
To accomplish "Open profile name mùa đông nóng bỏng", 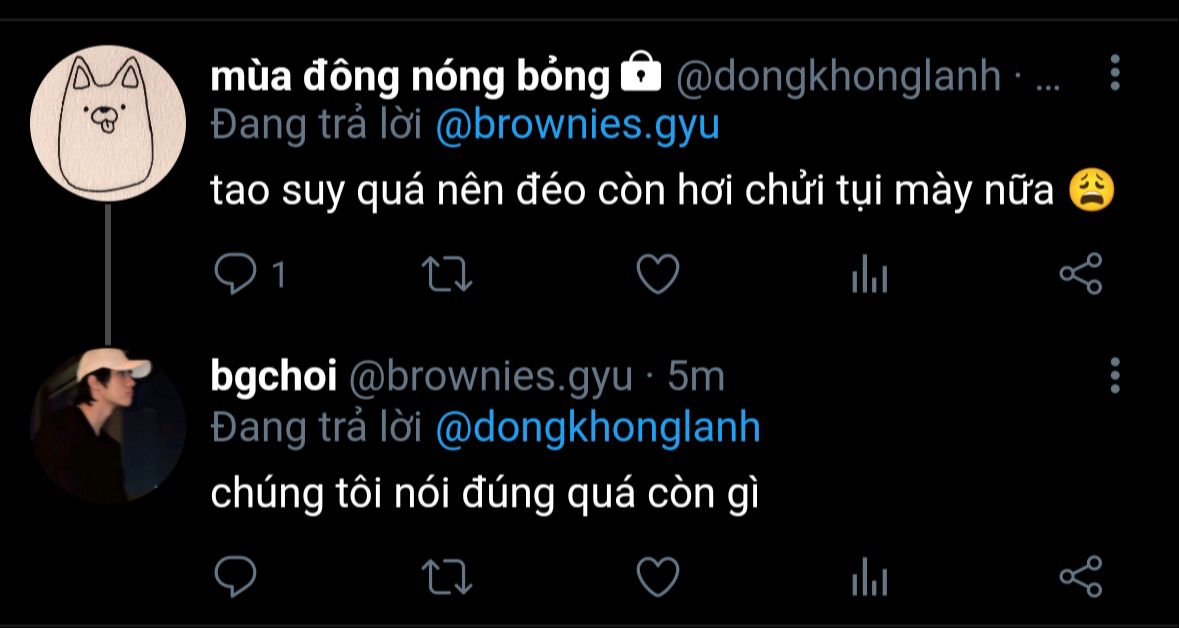I will pos(410,76).
